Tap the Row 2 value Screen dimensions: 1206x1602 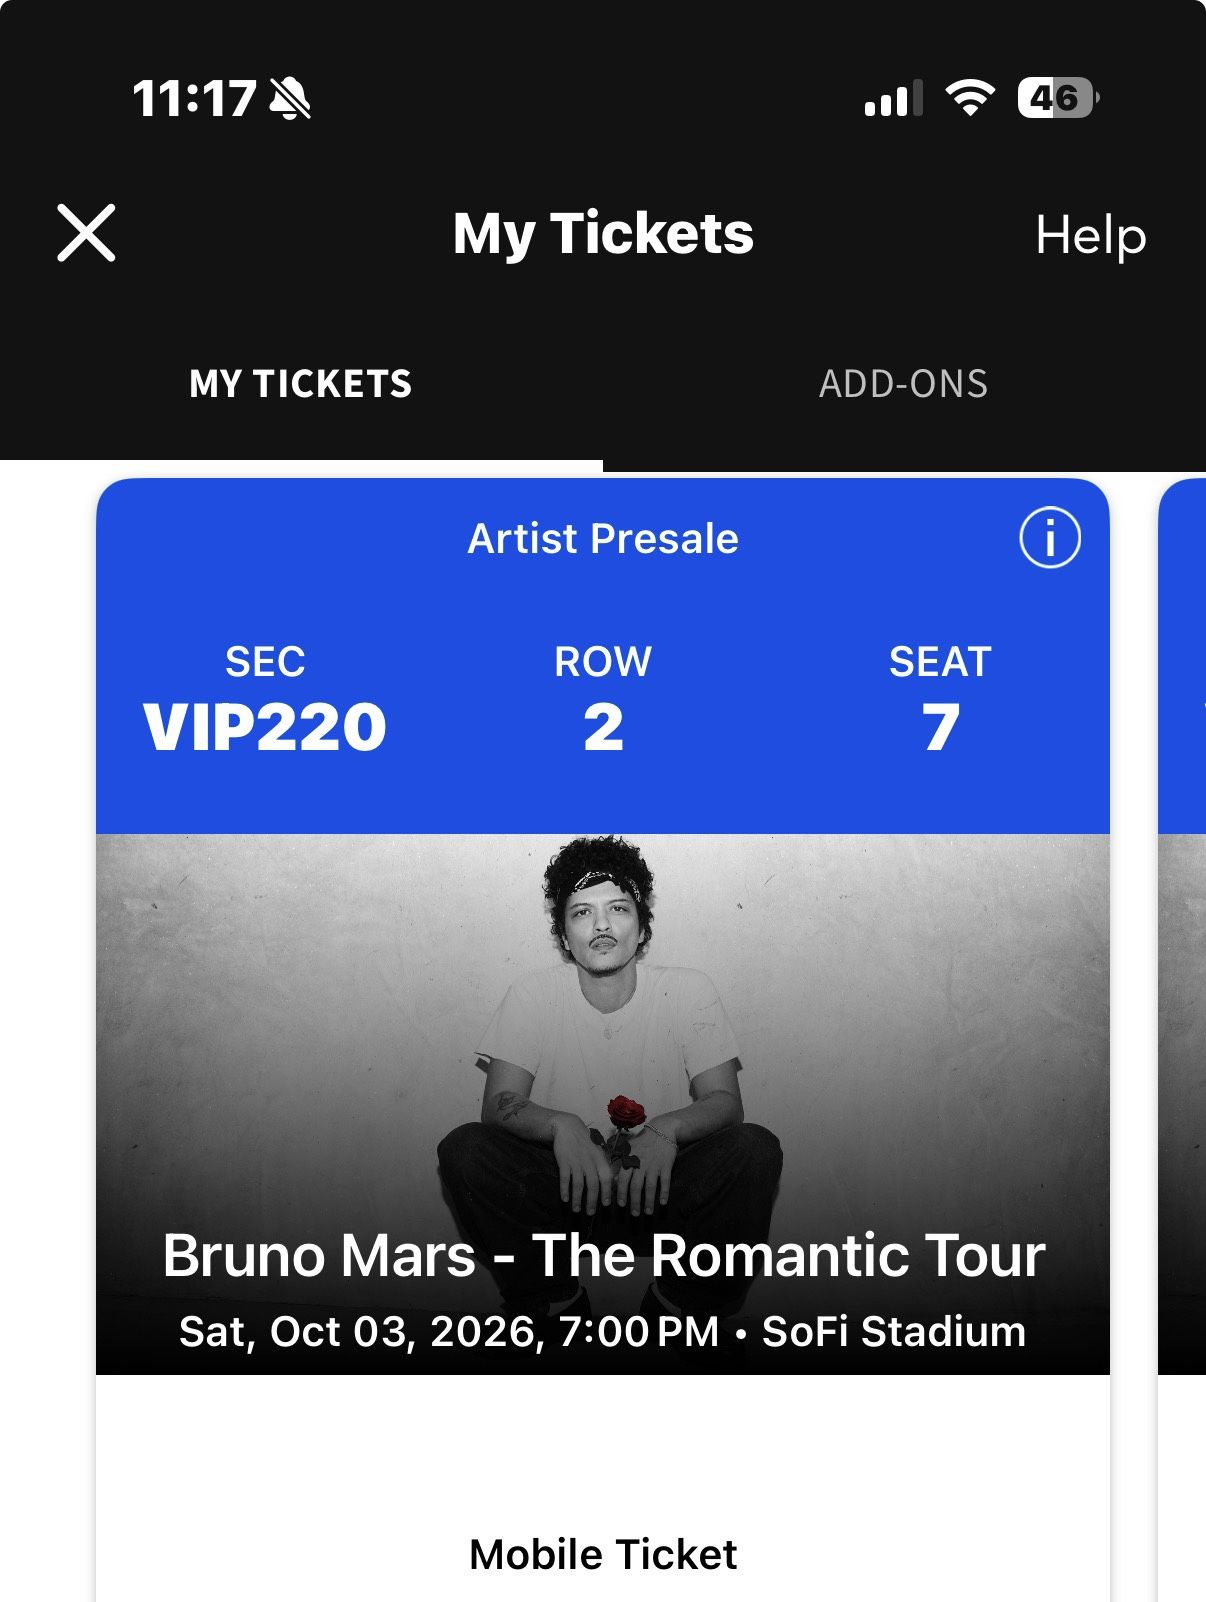click(x=603, y=727)
